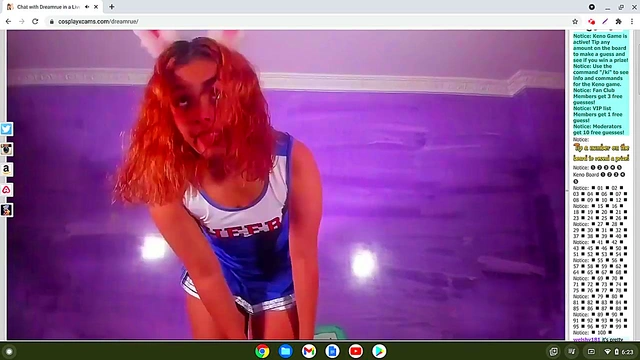The width and height of the screenshot is (640, 360).
Task: Click the keyboard icon in system tray
Action: [x=591, y=351]
